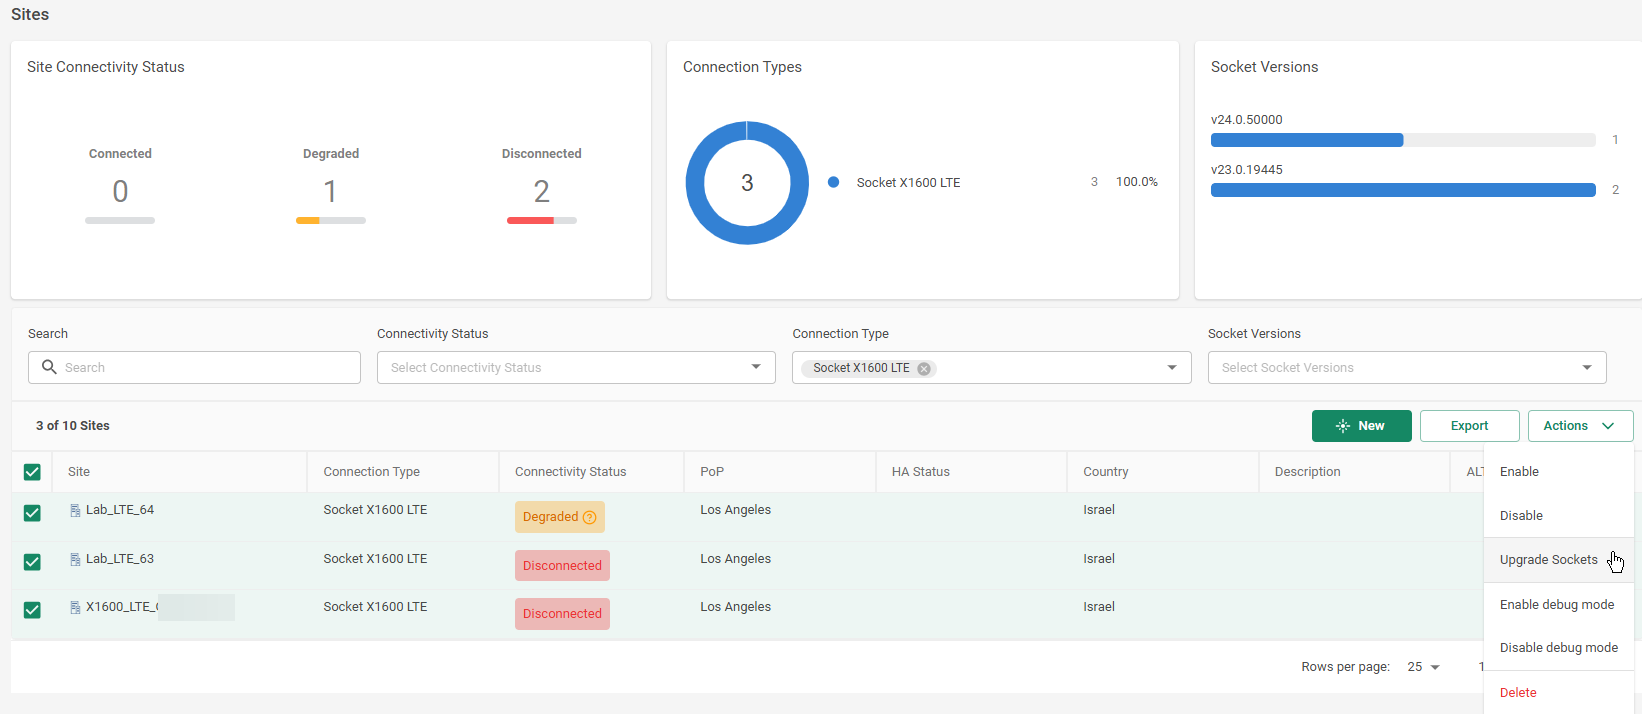Click Delete in the Actions menu

click(1518, 692)
